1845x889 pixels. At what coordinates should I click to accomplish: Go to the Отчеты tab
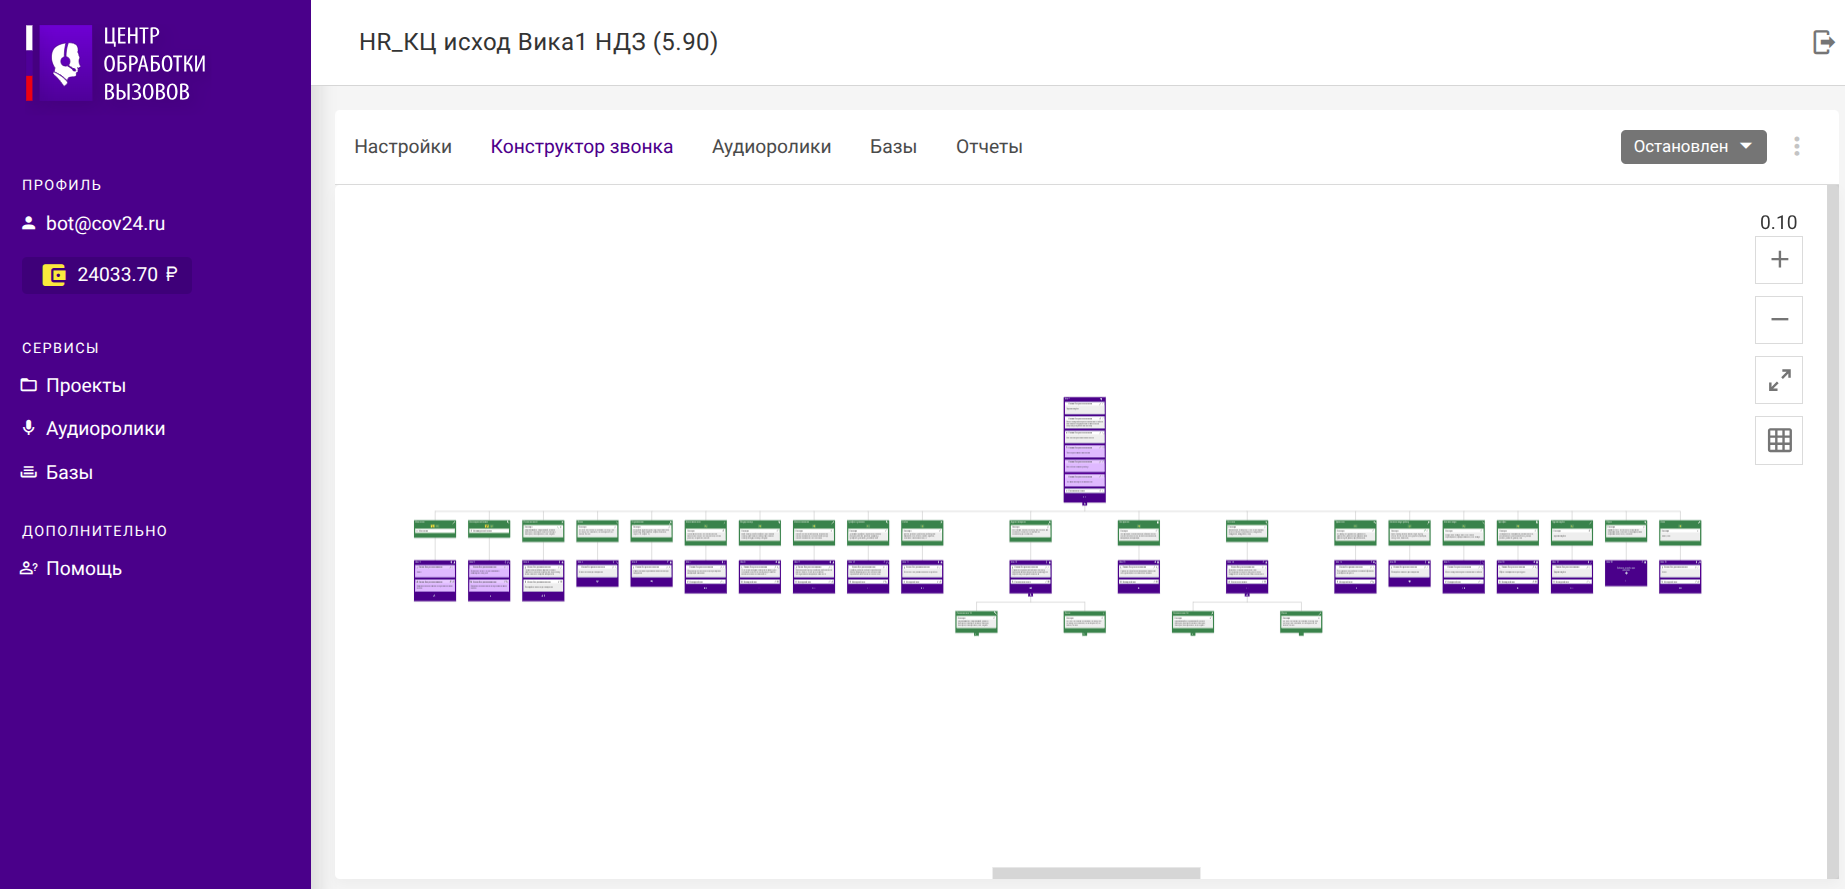989,147
